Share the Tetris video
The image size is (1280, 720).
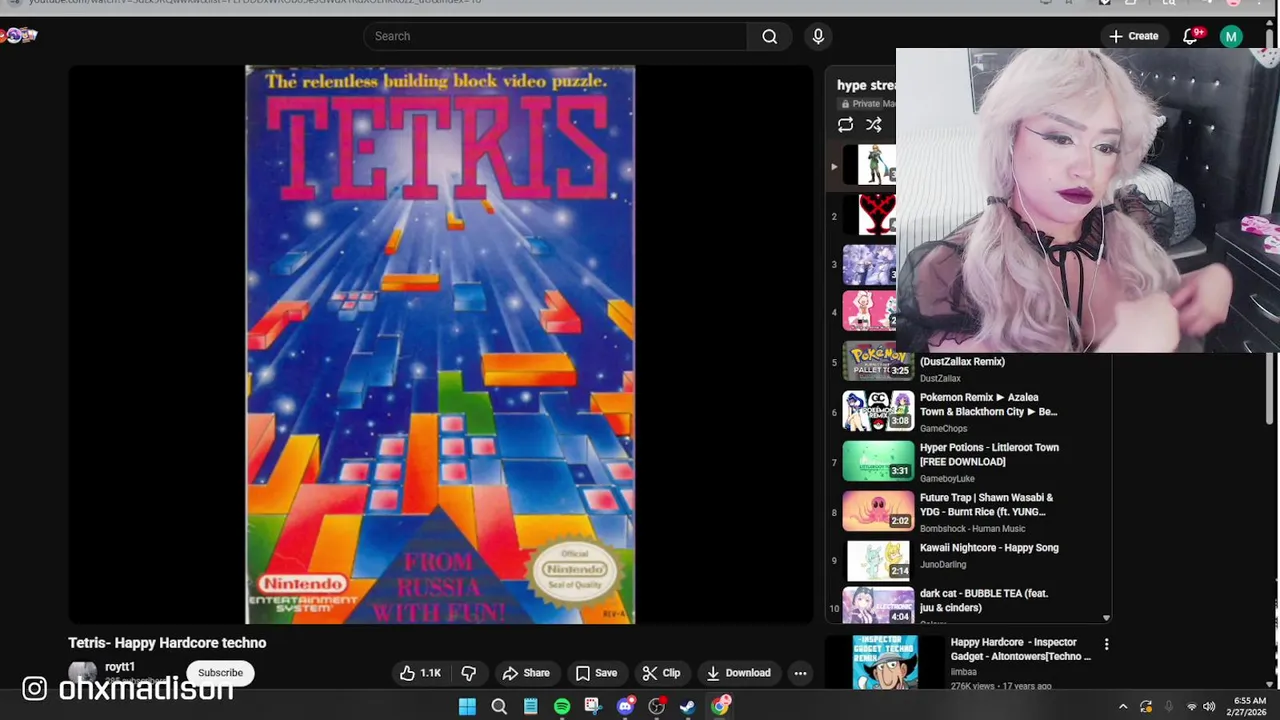(526, 673)
